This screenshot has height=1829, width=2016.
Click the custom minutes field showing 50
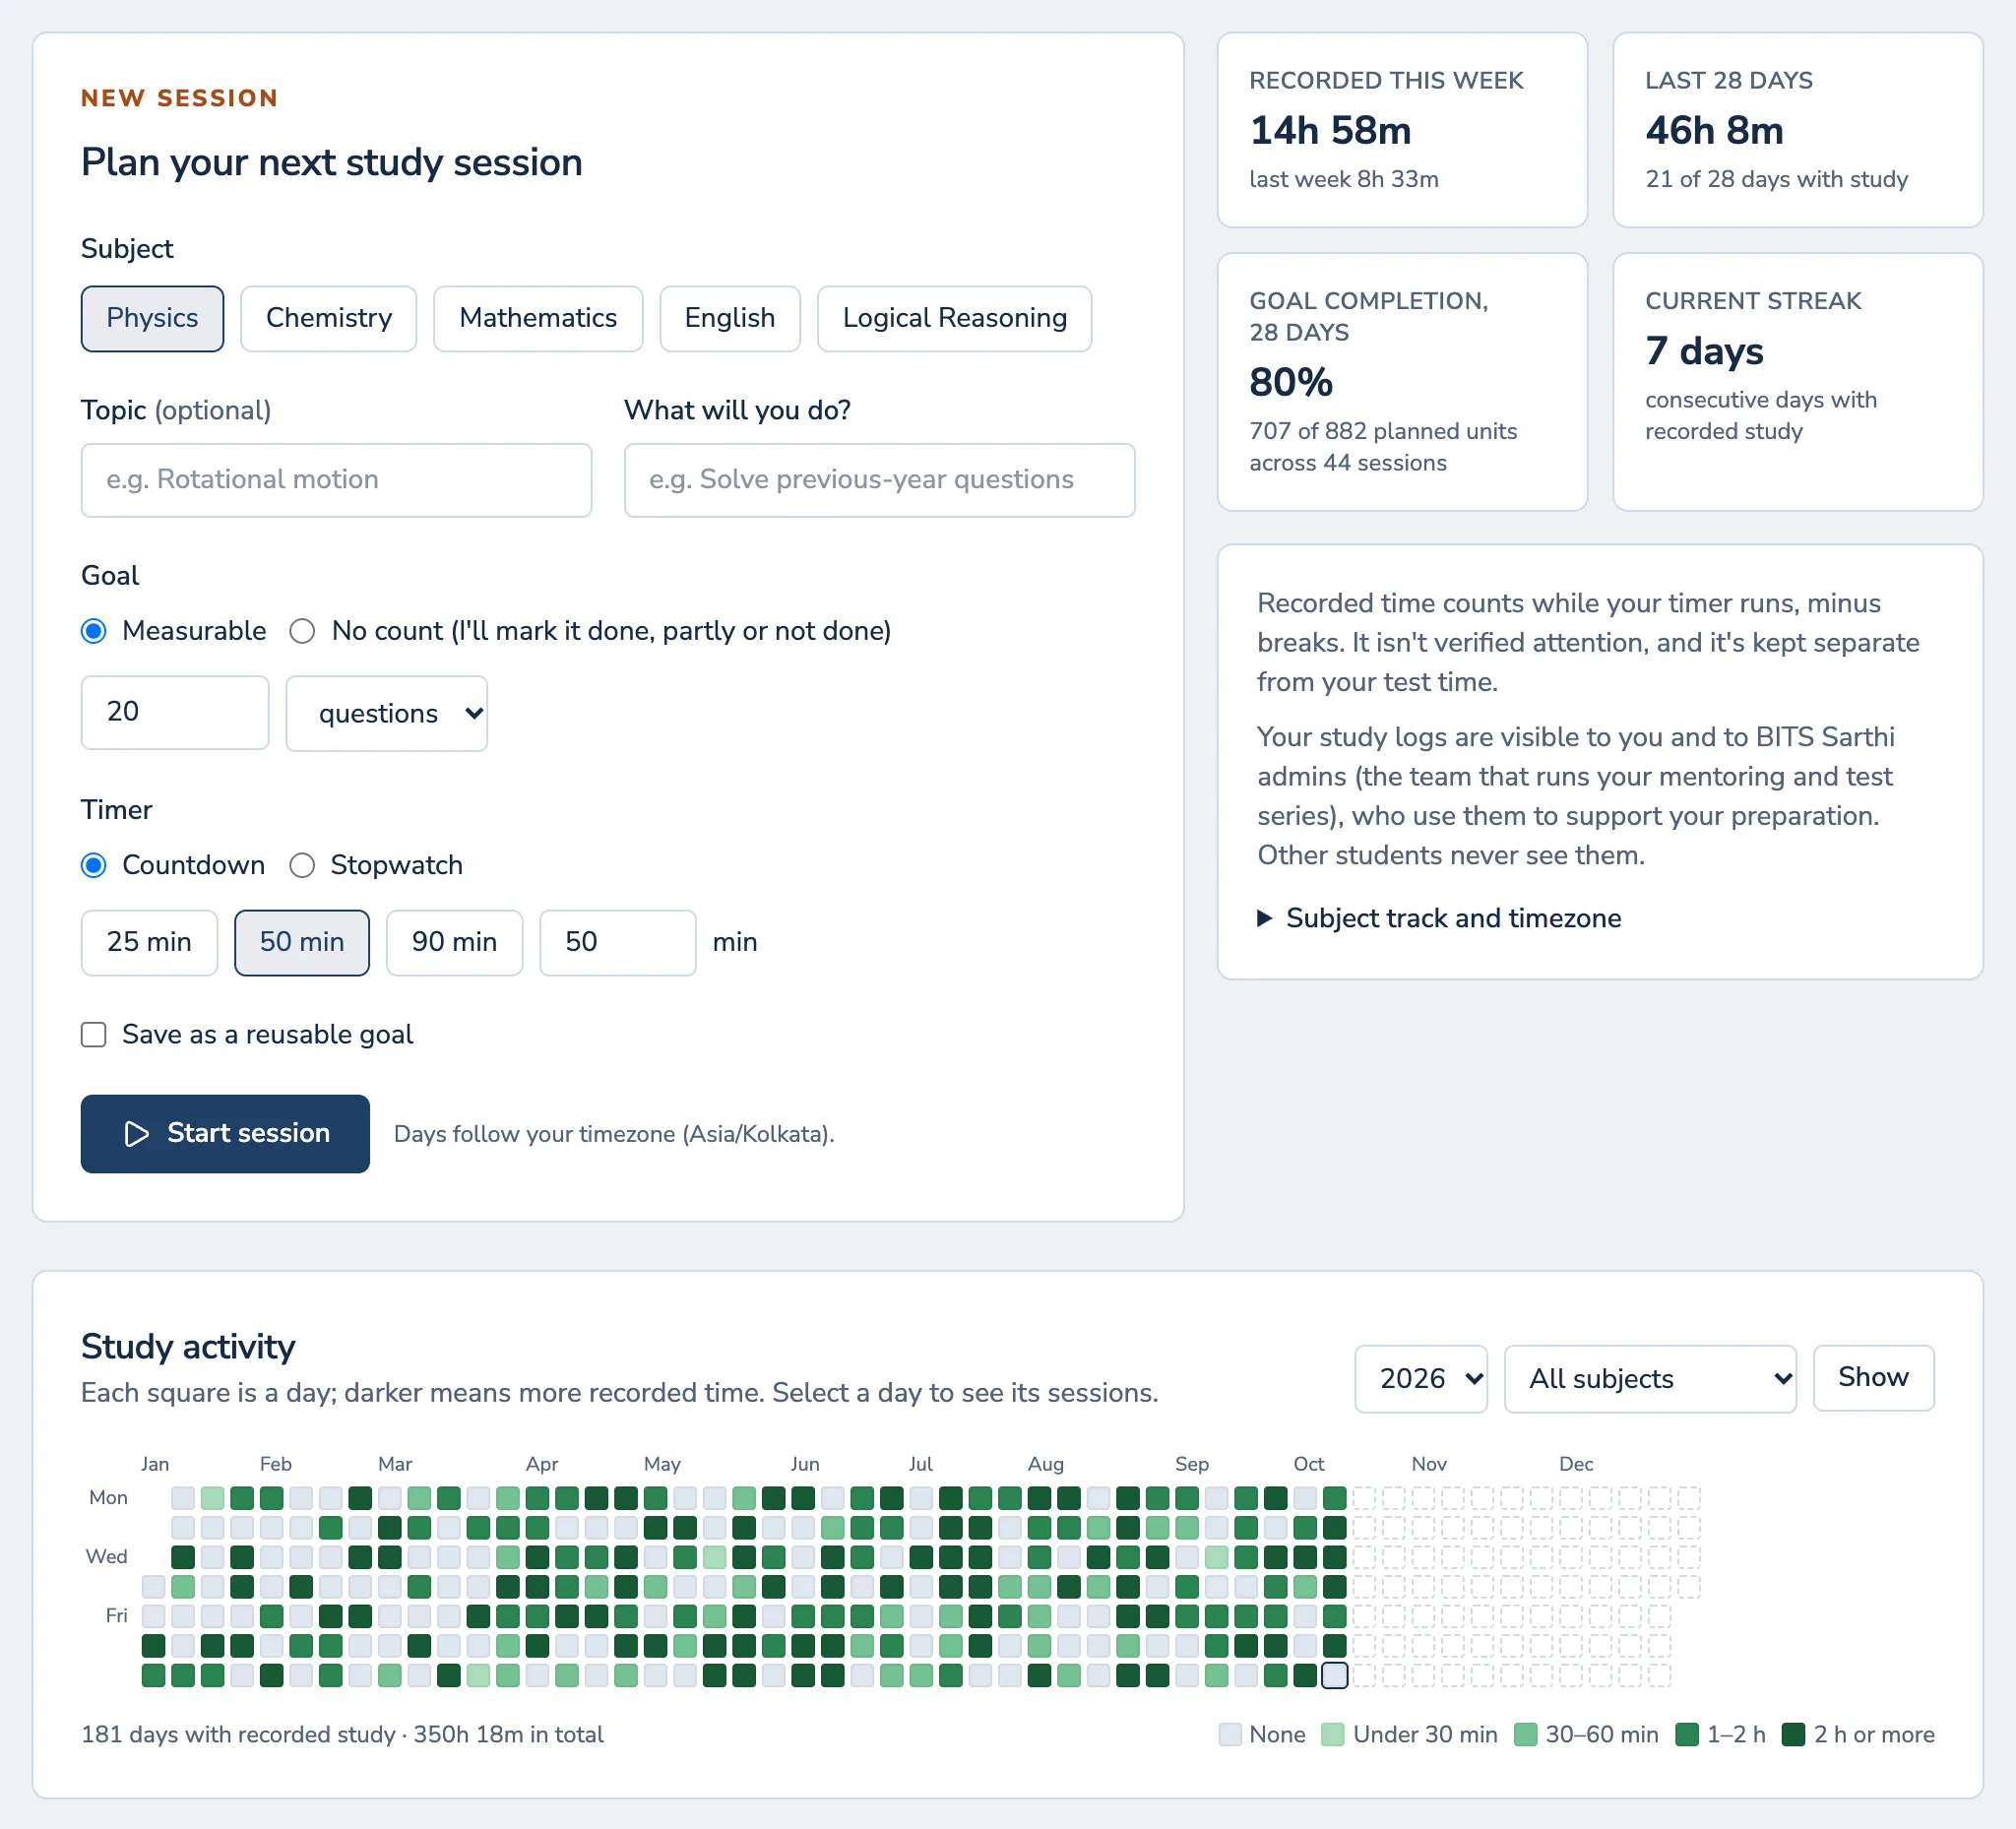tap(618, 942)
